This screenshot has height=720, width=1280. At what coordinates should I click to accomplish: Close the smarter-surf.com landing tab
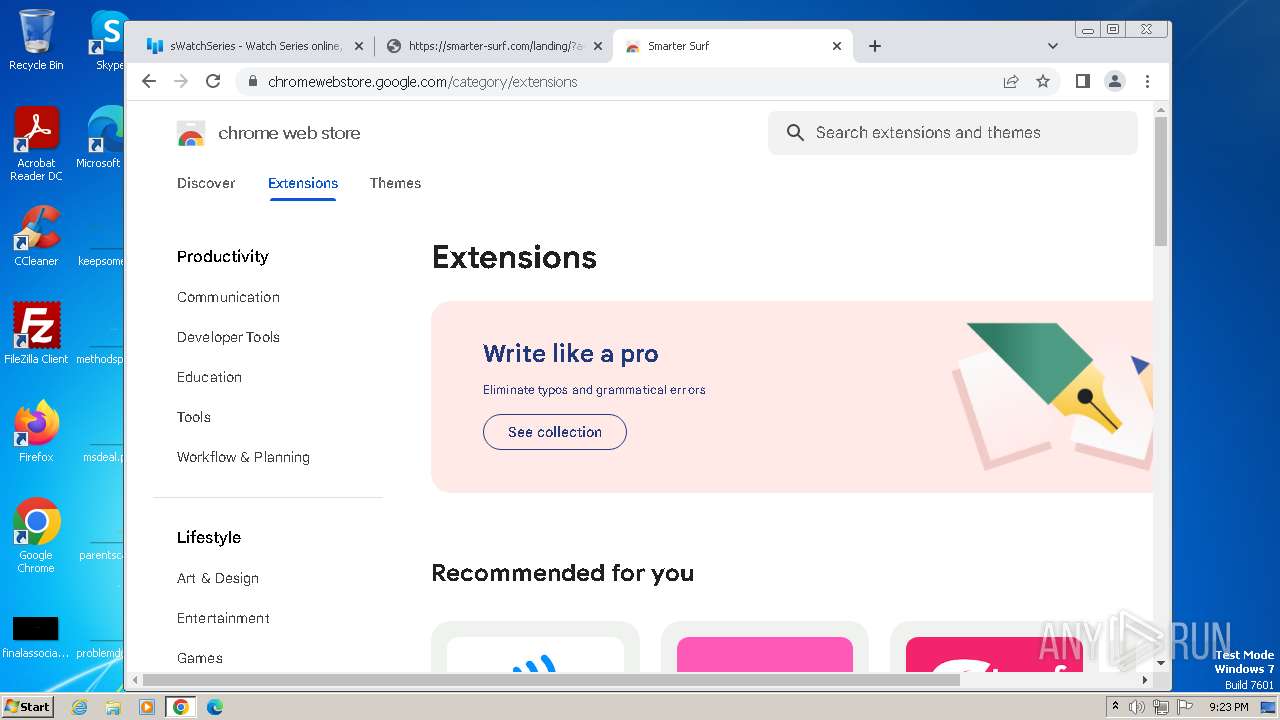click(x=598, y=46)
